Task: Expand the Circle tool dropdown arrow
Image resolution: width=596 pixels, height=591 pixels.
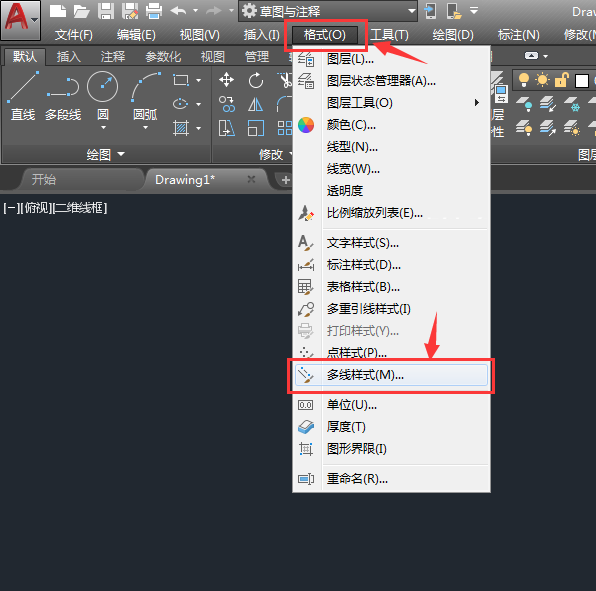Action: pos(103,128)
